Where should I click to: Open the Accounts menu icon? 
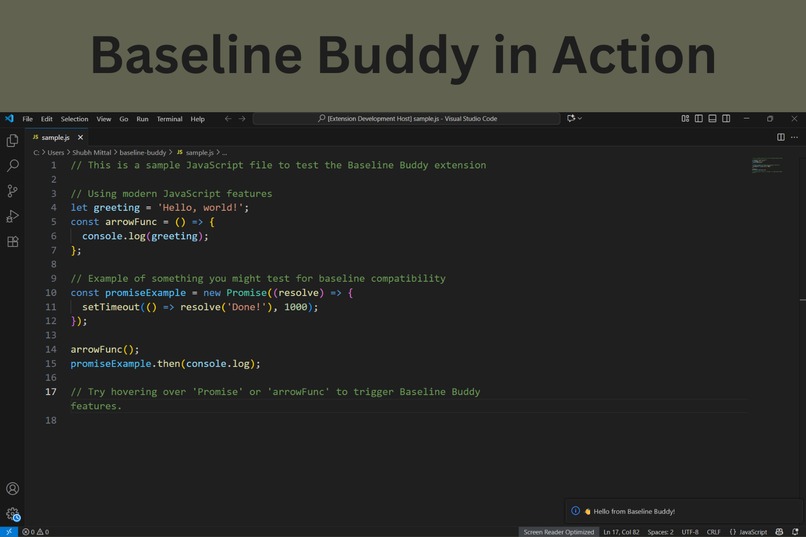coord(12,488)
